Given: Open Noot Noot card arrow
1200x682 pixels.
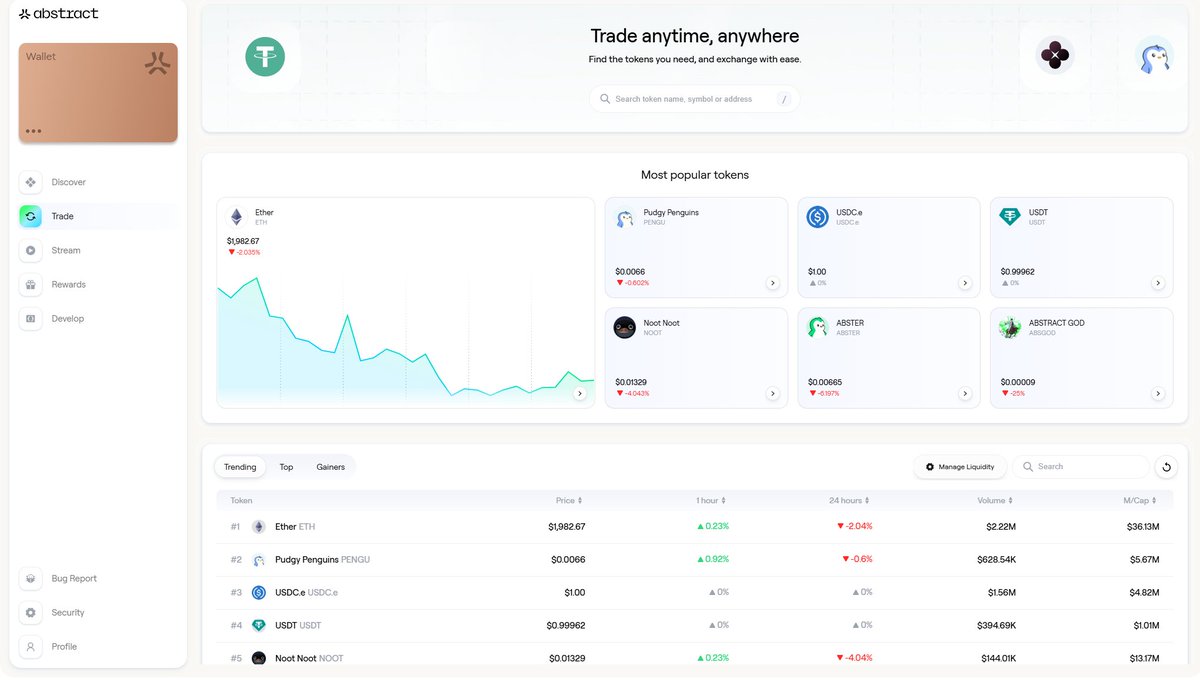Looking at the screenshot, I should click(x=772, y=394).
